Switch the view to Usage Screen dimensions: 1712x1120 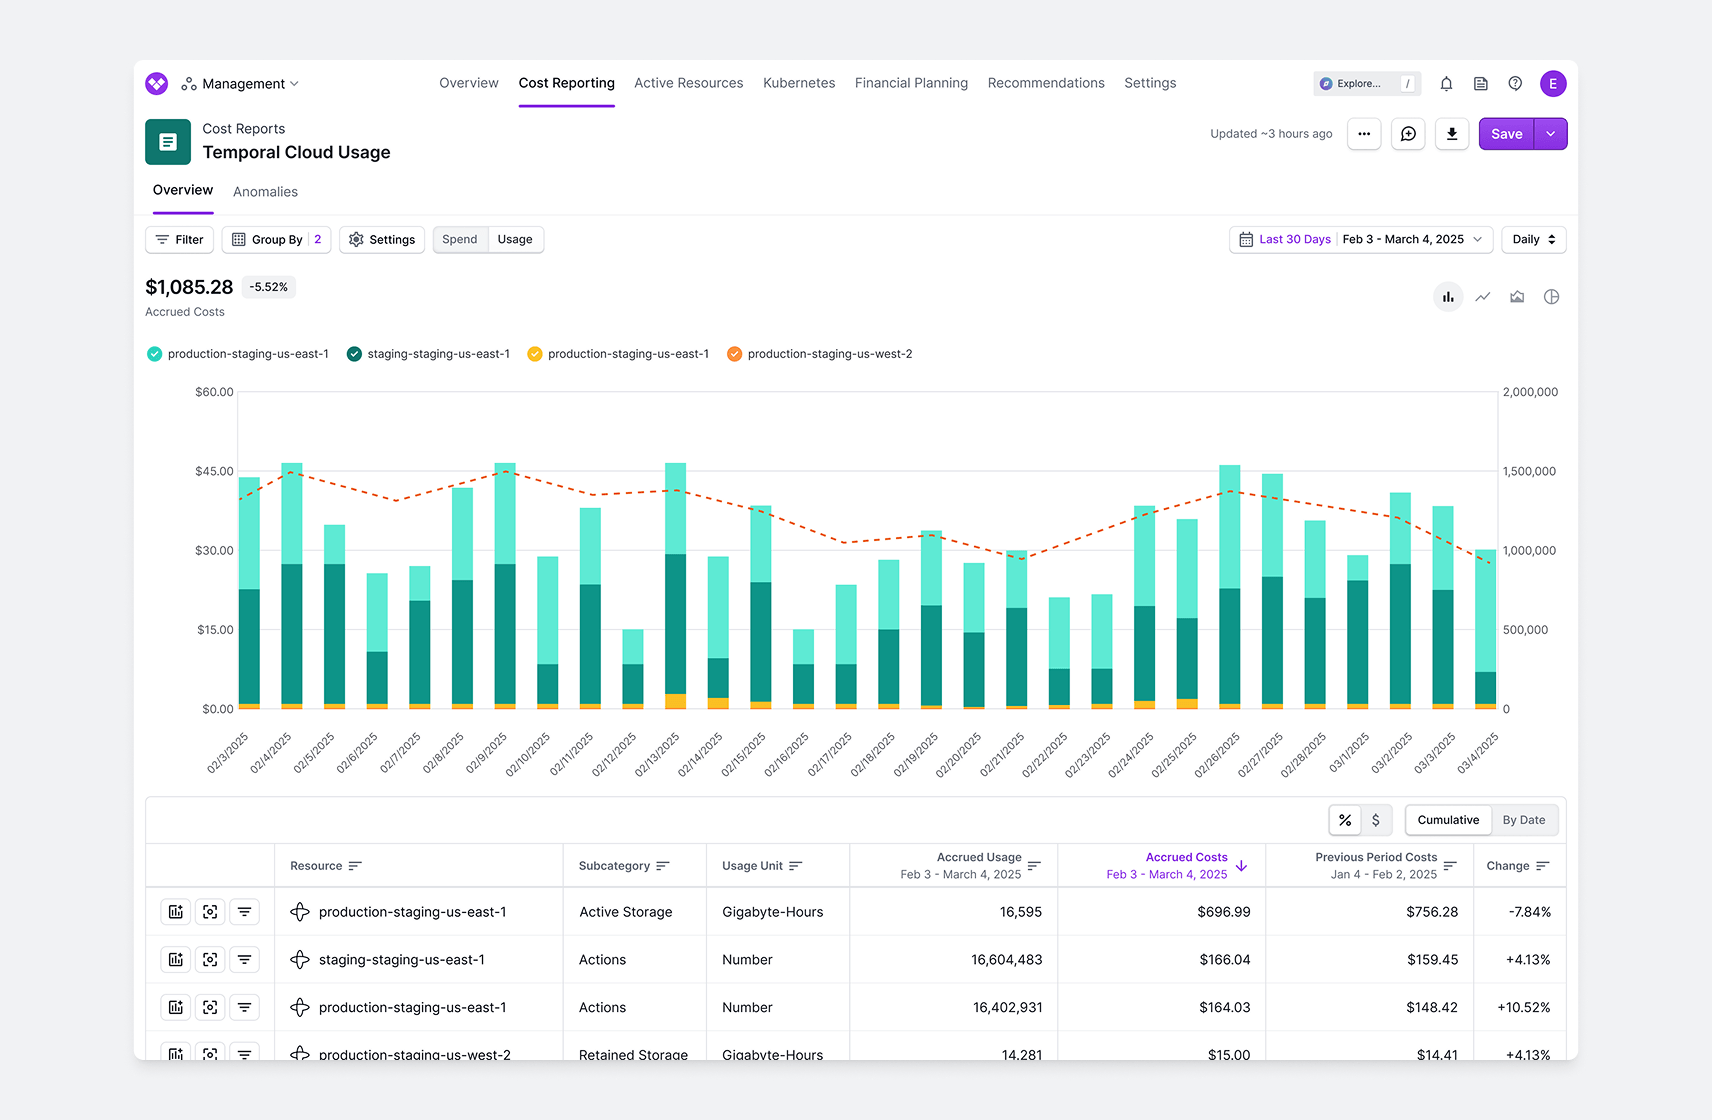pos(515,240)
